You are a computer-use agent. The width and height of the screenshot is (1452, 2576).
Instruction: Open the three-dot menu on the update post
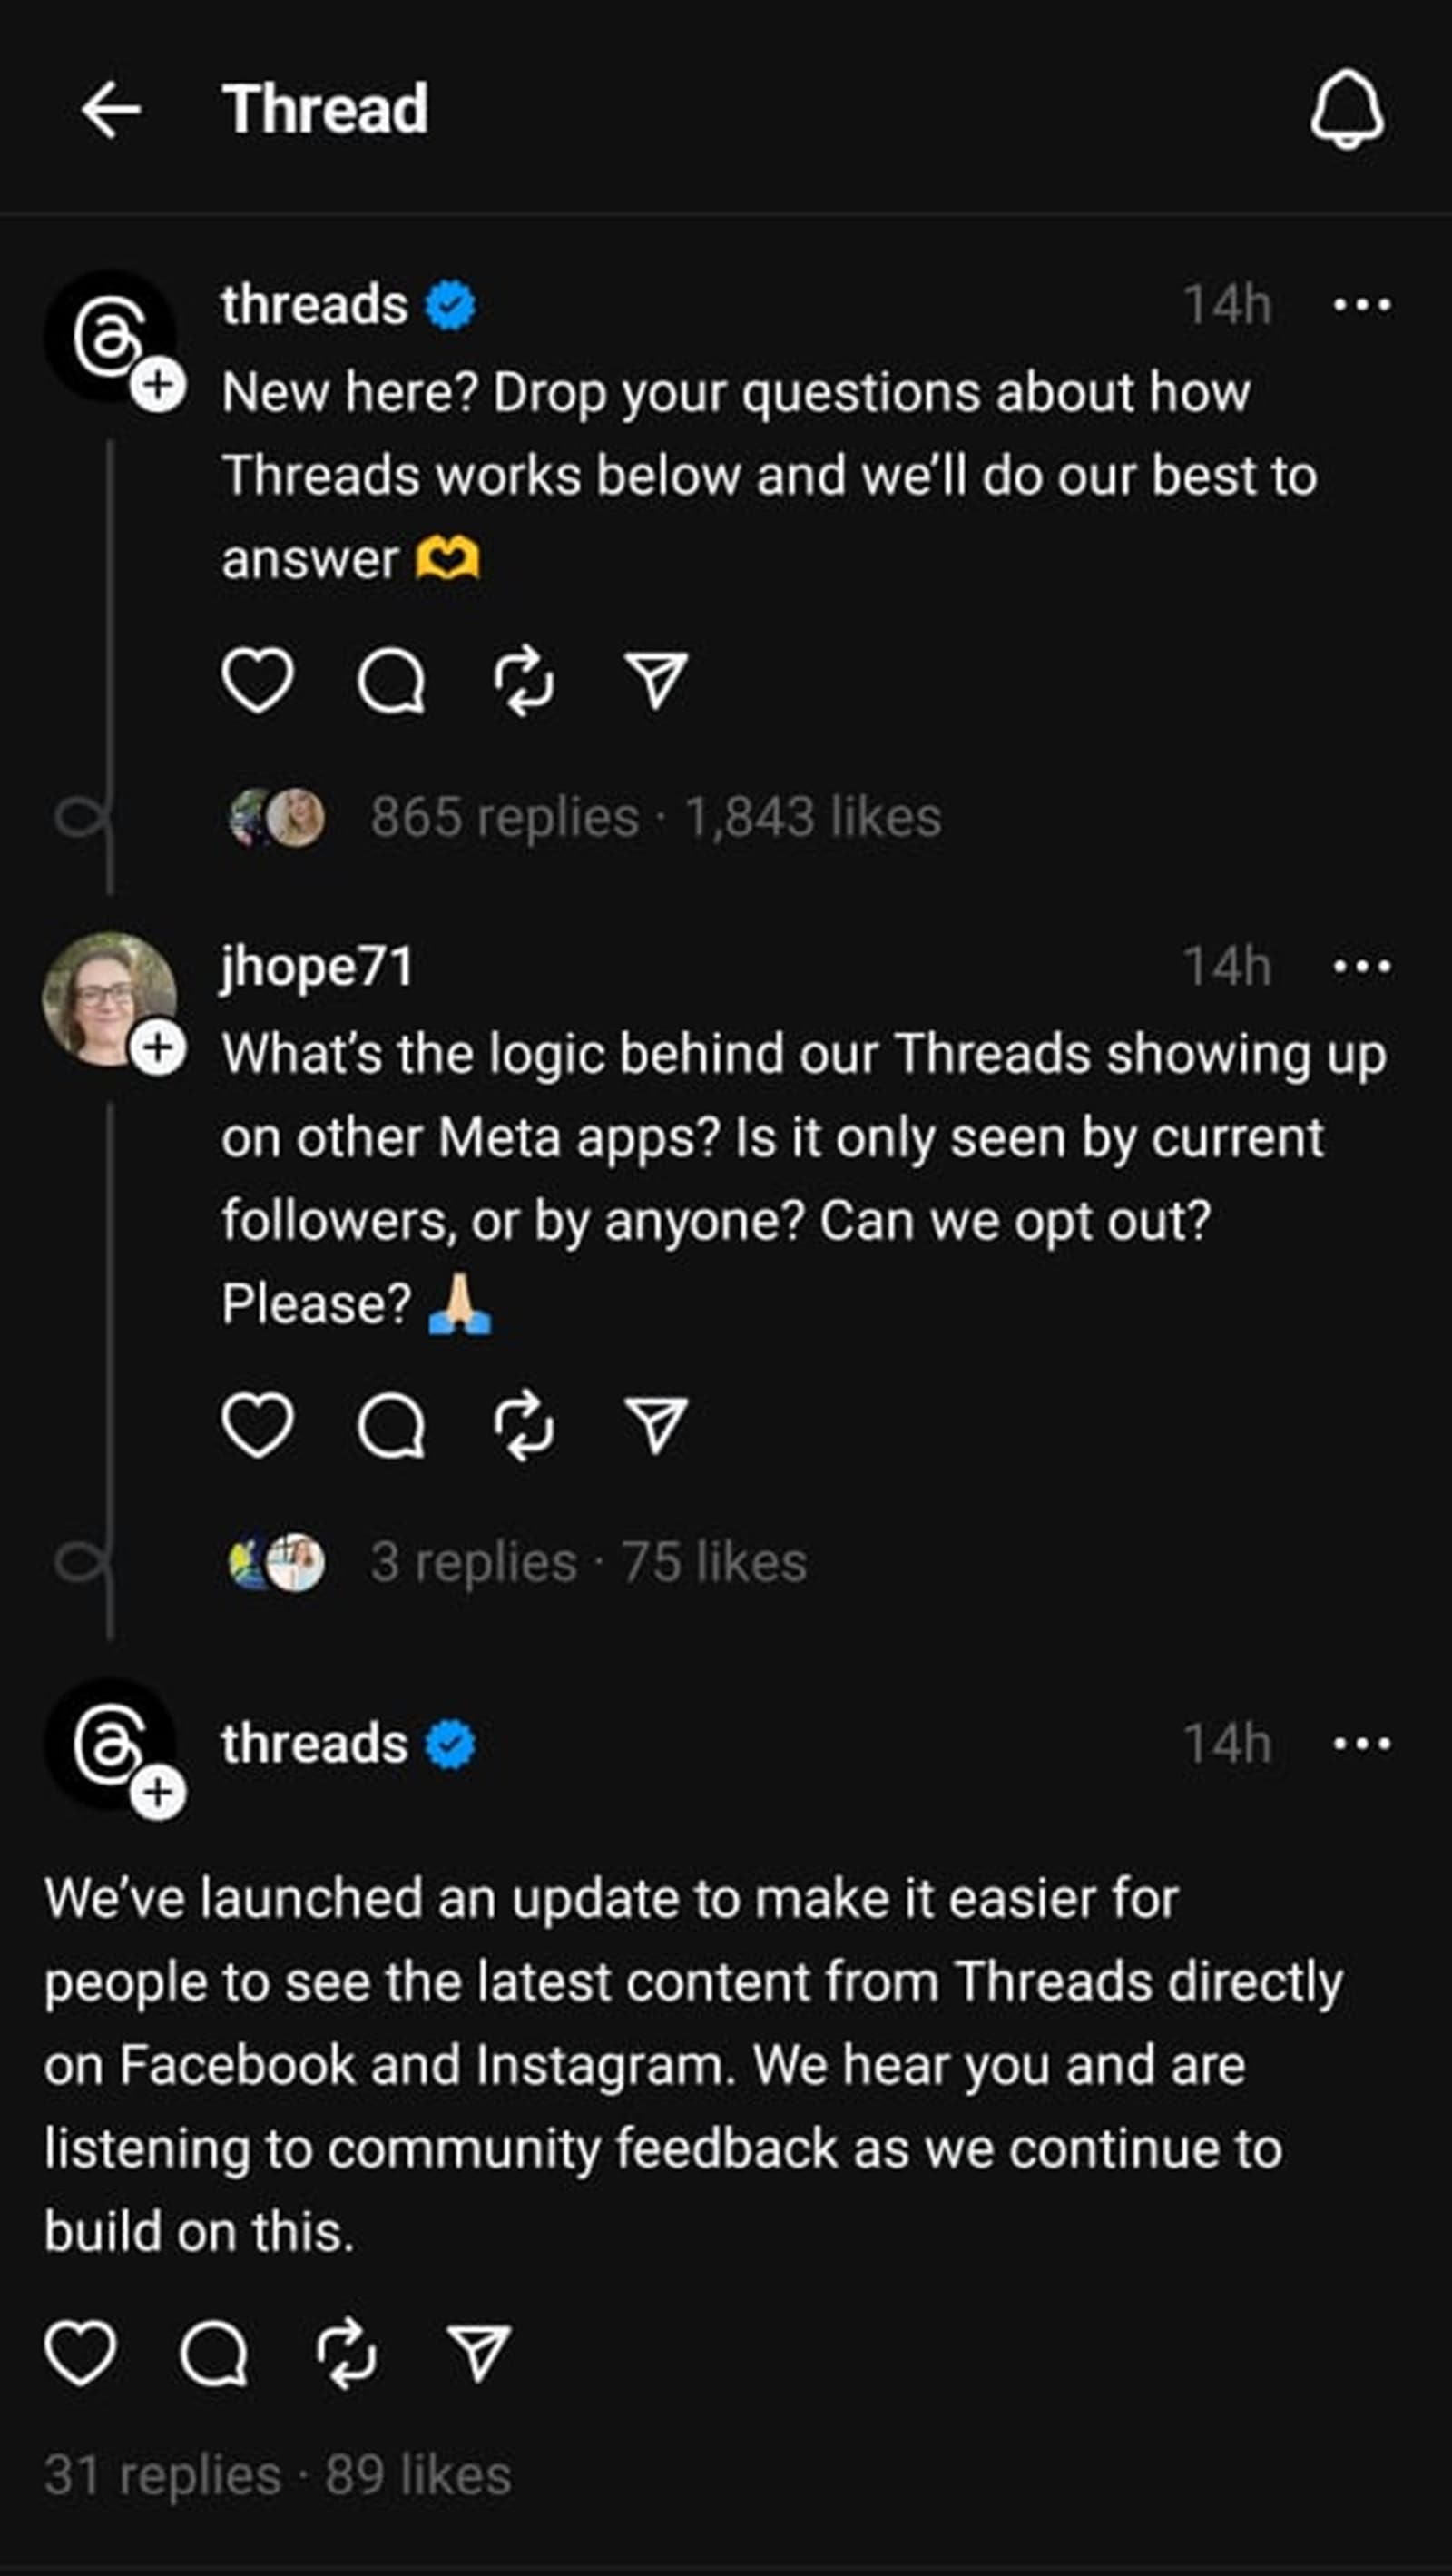pyautogui.click(x=1365, y=1745)
